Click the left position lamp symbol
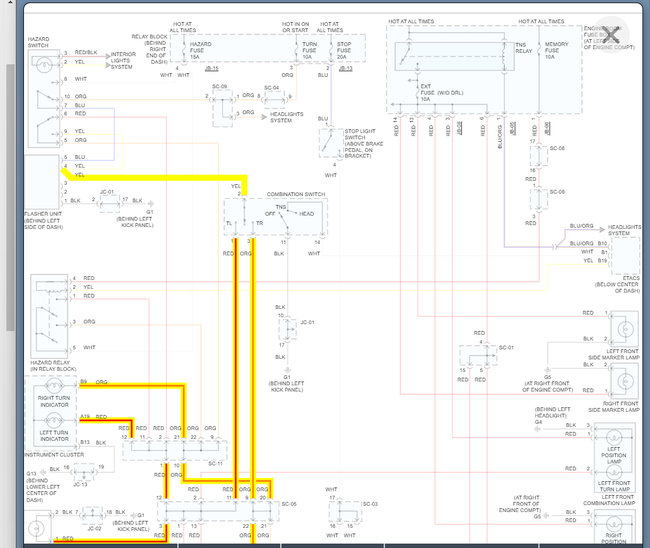650x548 pixels. pyautogui.click(x=612, y=444)
